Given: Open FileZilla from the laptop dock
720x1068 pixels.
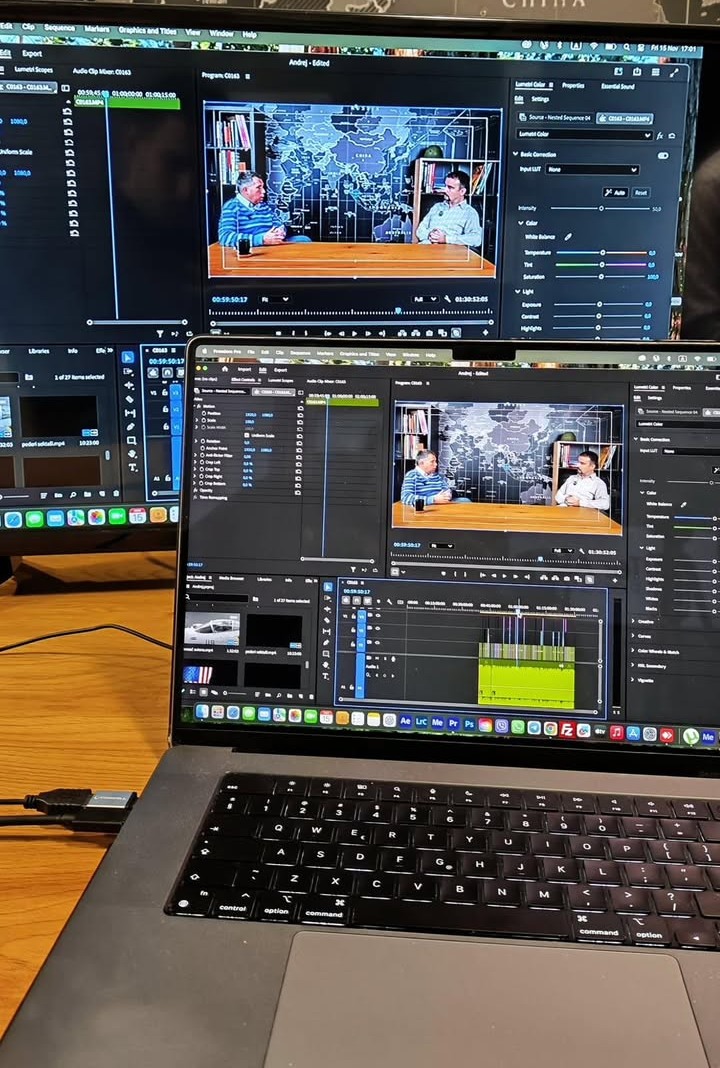Looking at the screenshot, I should pos(566,729).
